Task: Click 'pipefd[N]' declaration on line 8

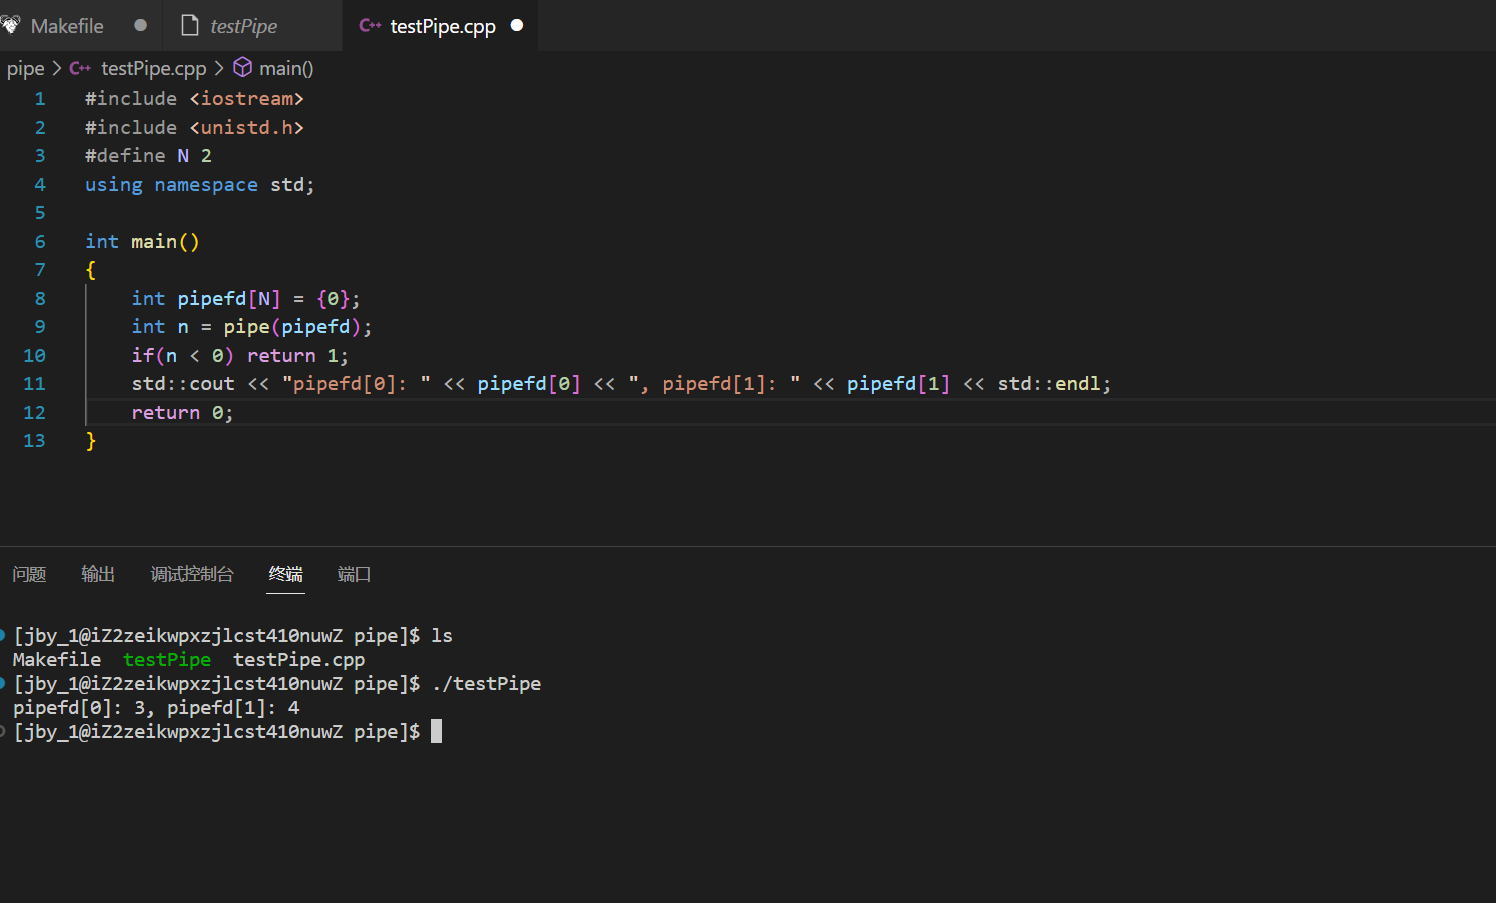Action: (x=229, y=299)
